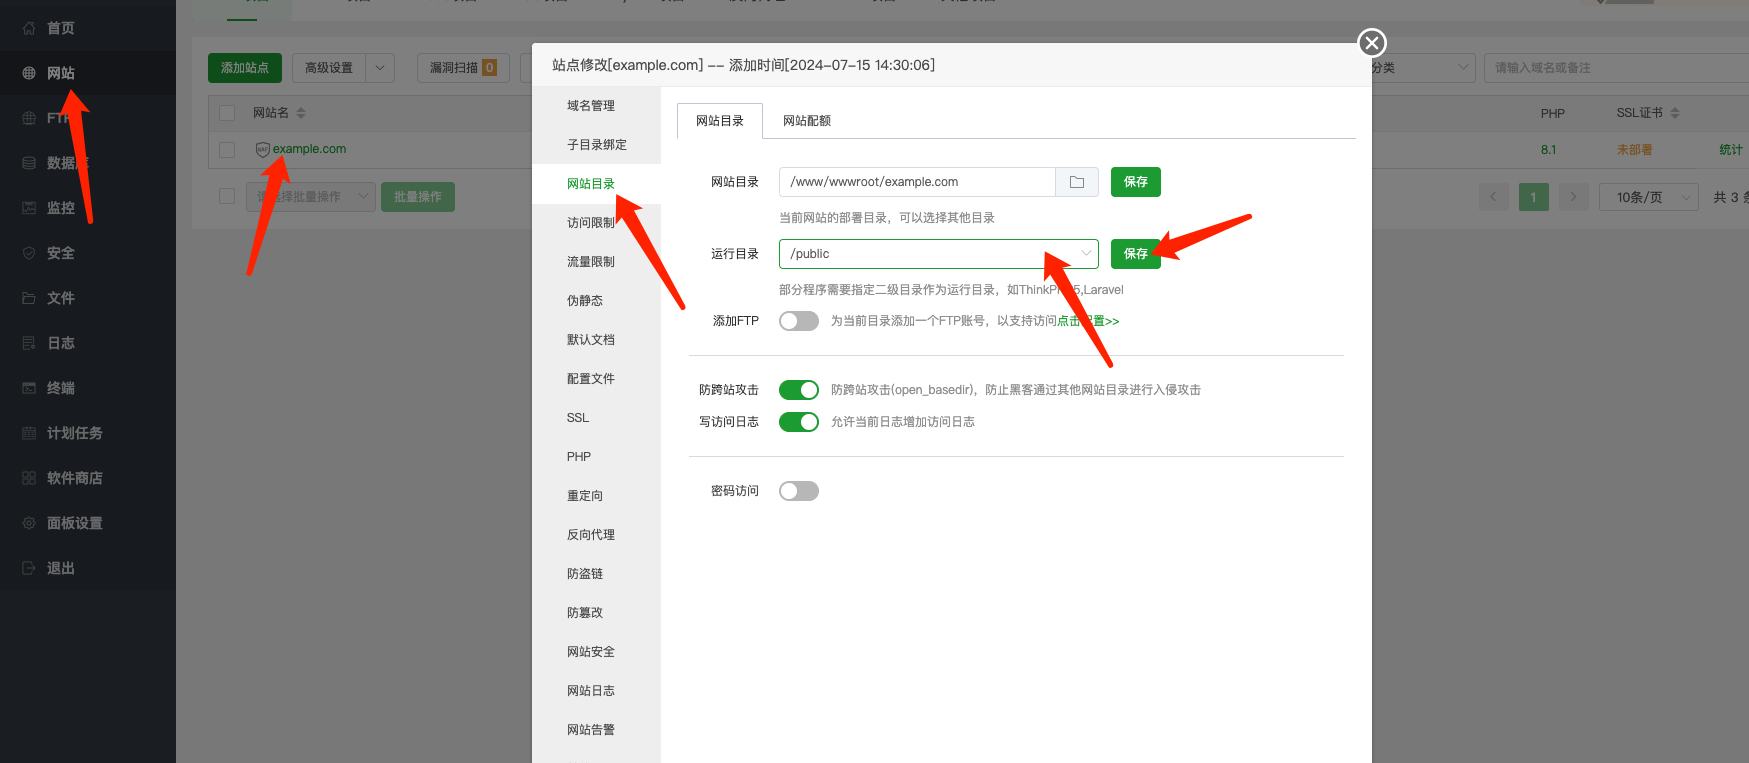Click the 文件 folder icon in sidebar

pos(29,298)
